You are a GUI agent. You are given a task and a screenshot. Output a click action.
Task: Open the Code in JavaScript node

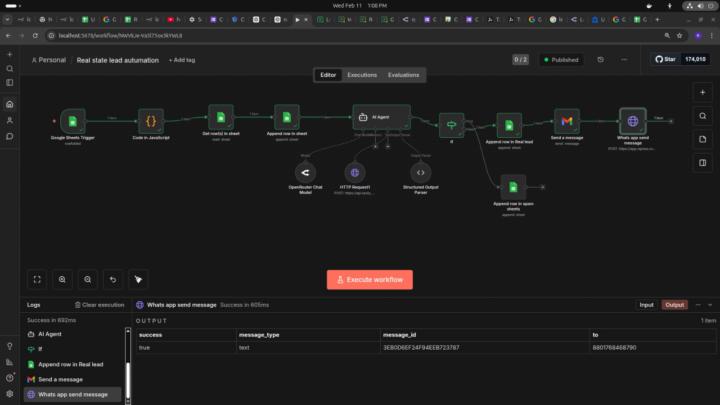151,121
